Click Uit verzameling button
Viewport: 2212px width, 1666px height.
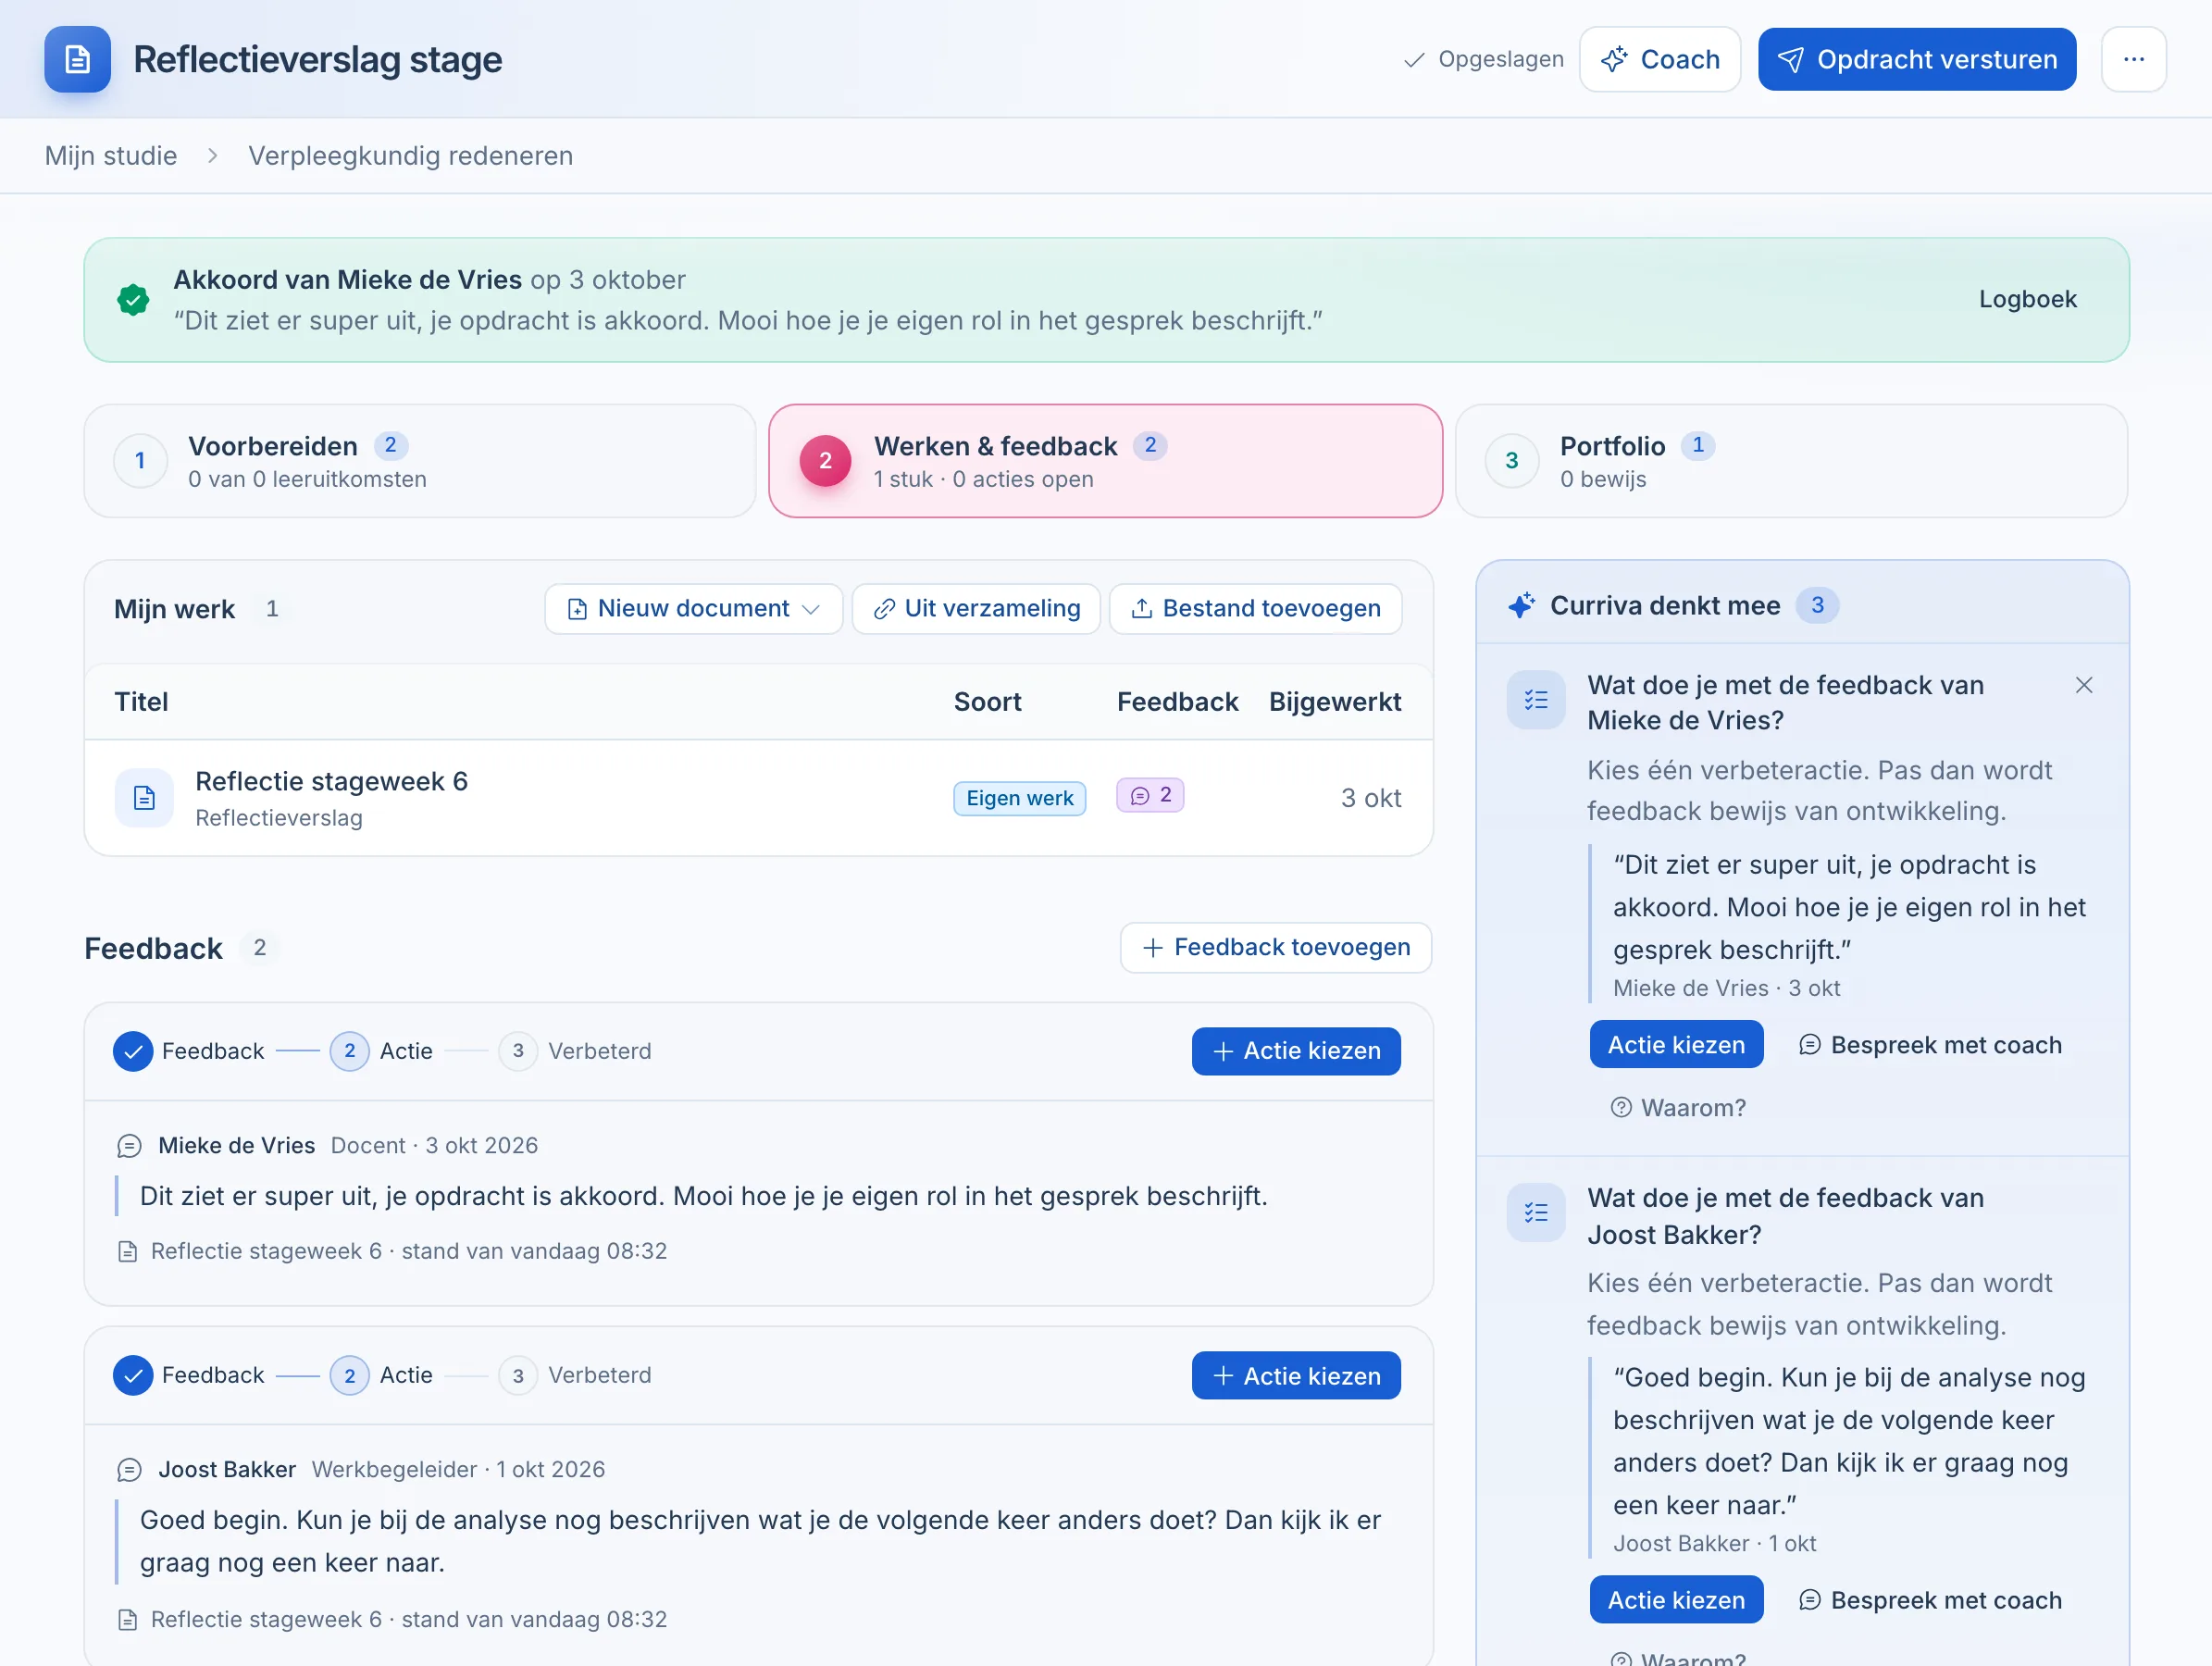976,608
